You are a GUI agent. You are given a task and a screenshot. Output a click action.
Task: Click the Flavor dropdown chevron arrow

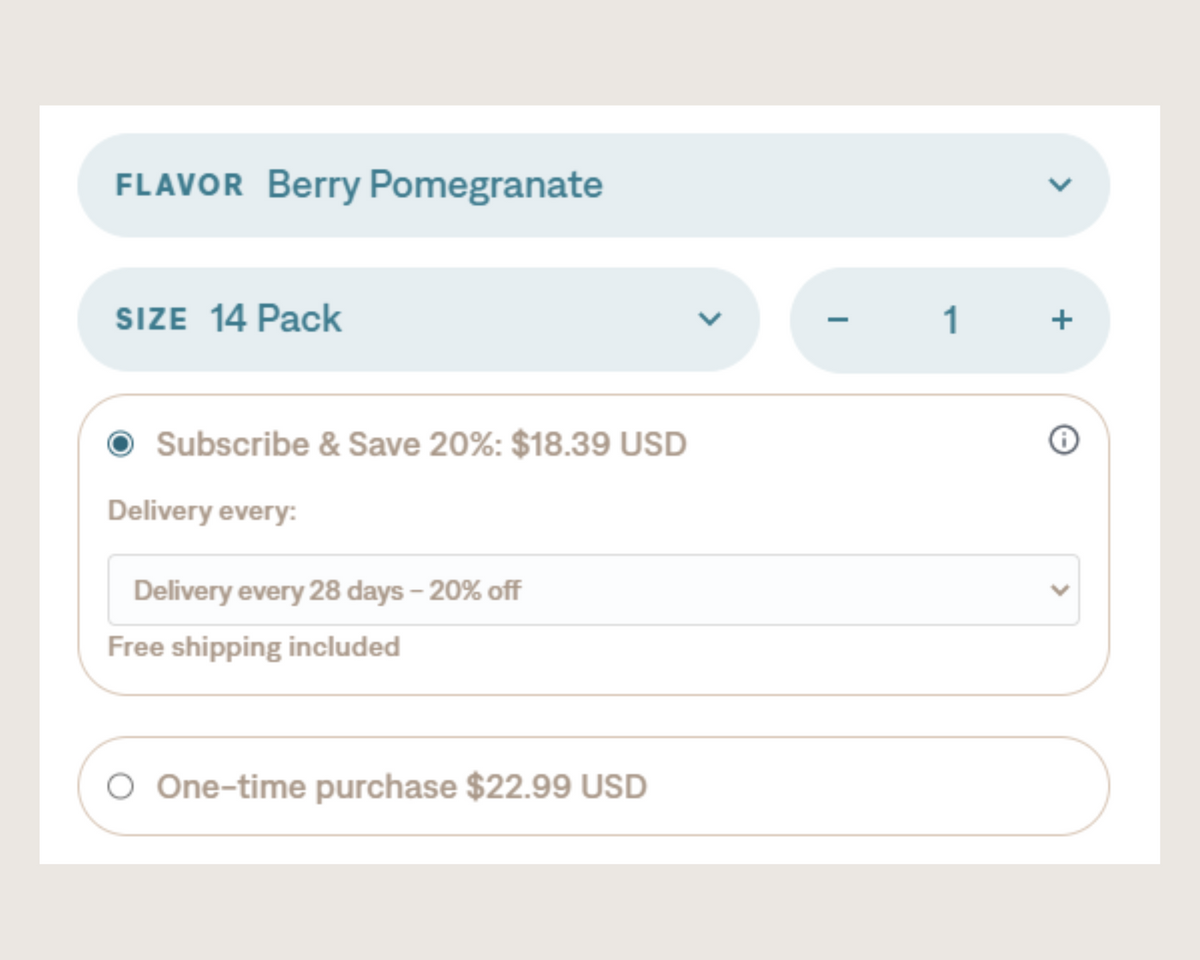tap(1059, 185)
